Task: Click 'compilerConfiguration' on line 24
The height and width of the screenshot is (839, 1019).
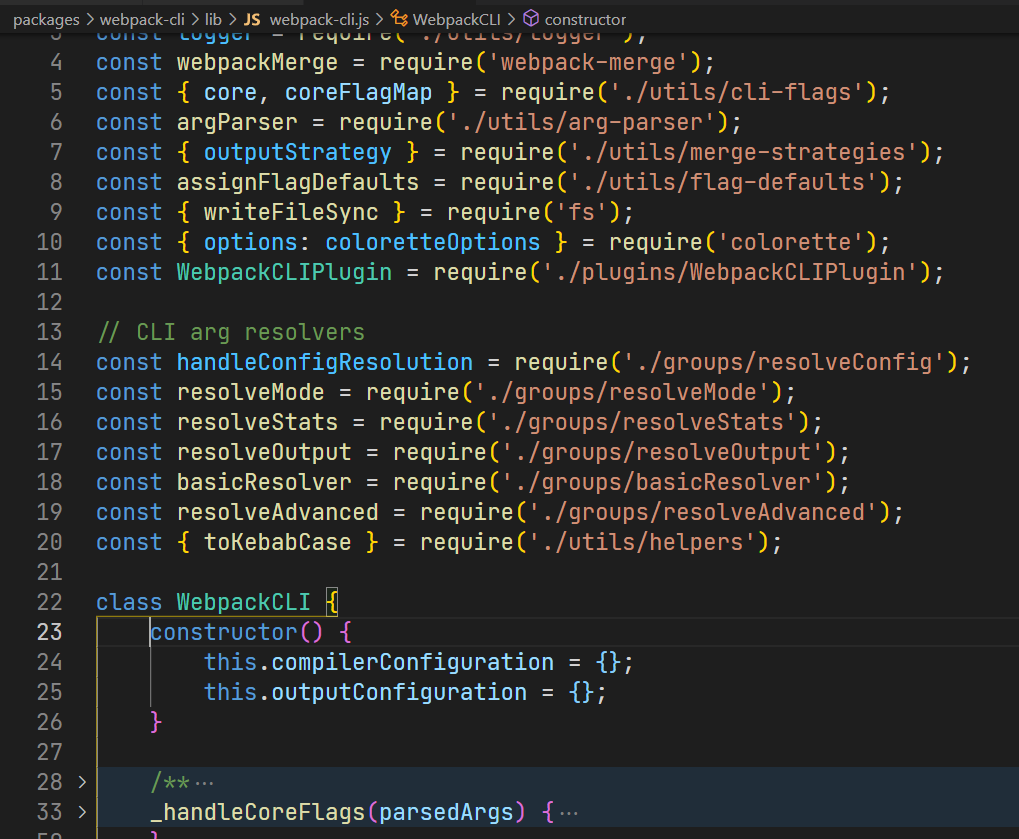Action: [413, 662]
